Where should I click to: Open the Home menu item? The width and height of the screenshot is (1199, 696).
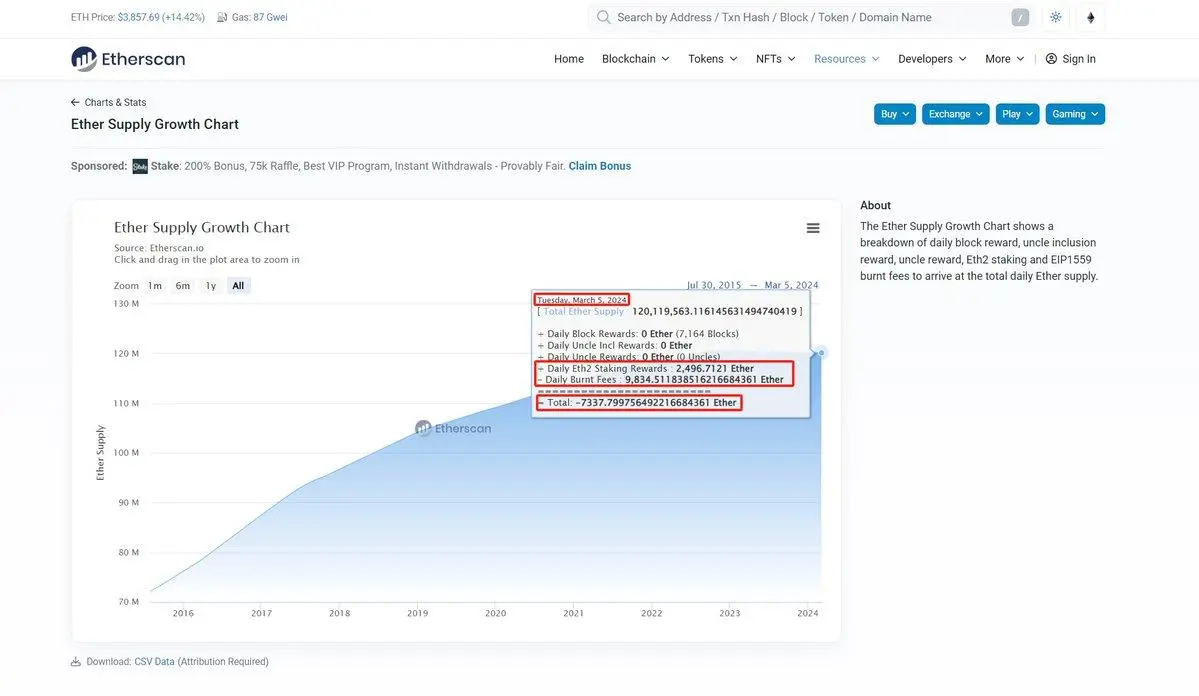tap(569, 59)
